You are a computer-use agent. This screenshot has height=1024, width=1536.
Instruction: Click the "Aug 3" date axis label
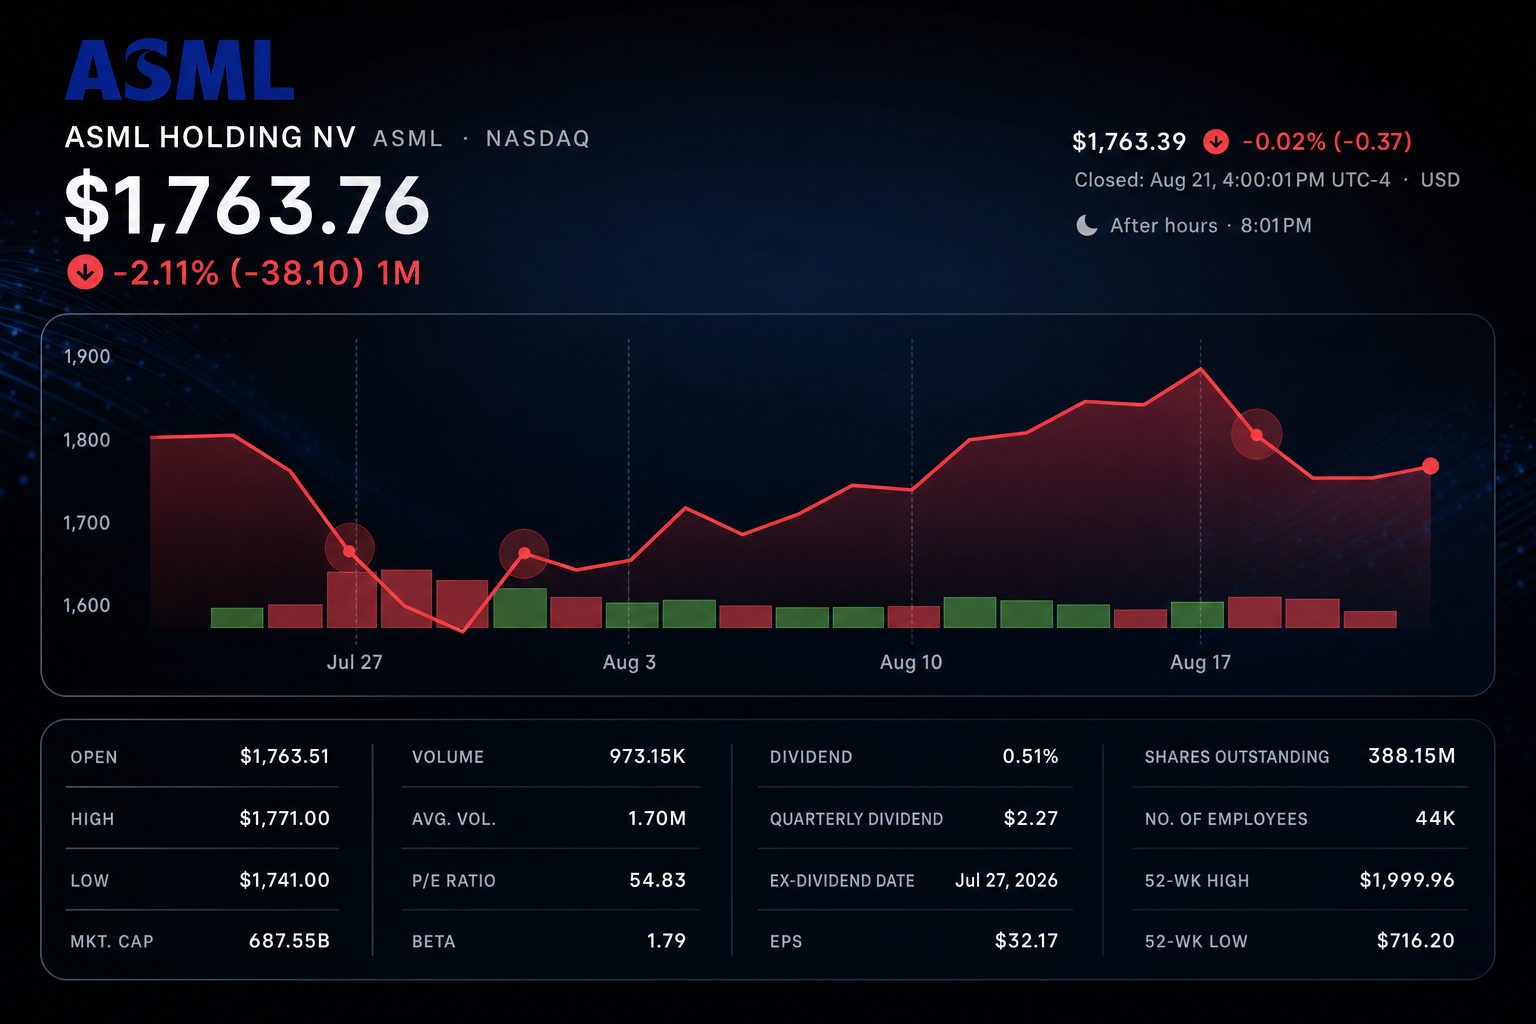(x=630, y=662)
